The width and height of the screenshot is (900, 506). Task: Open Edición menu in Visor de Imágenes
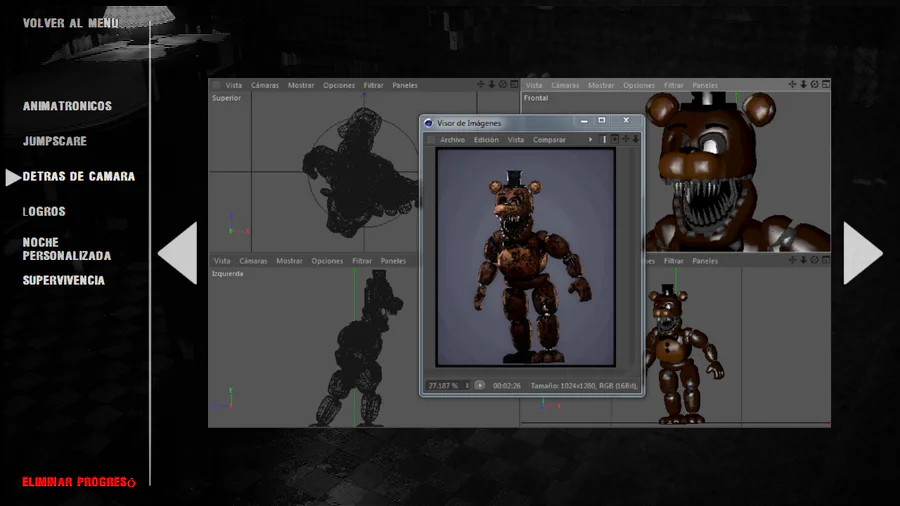click(486, 139)
